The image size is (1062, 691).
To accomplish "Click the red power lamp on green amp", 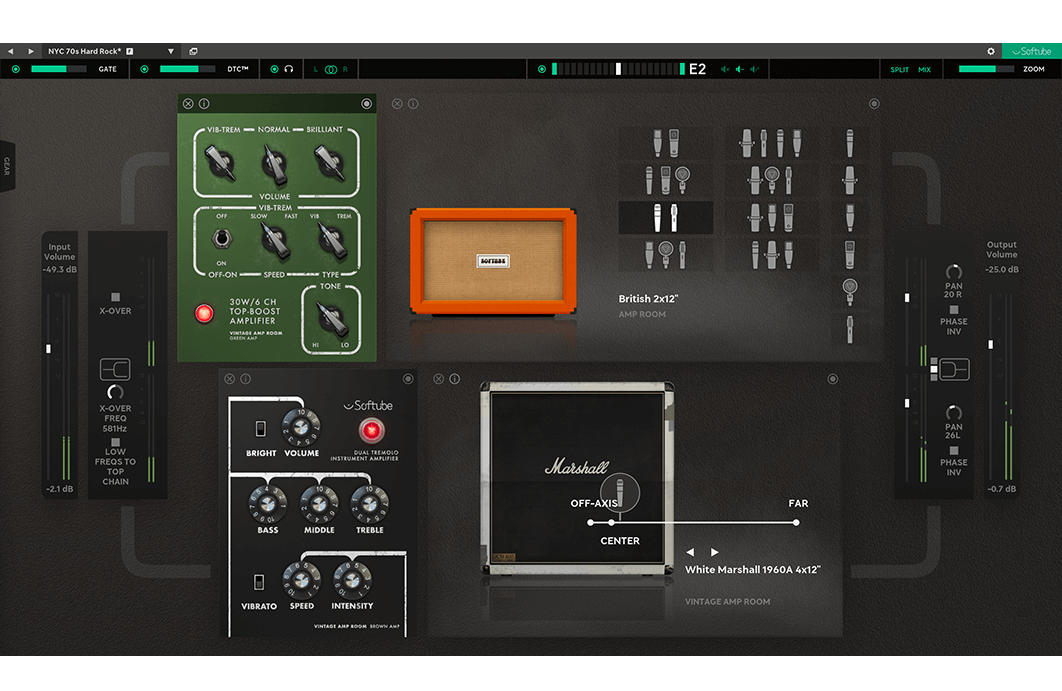I will click(204, 313).
